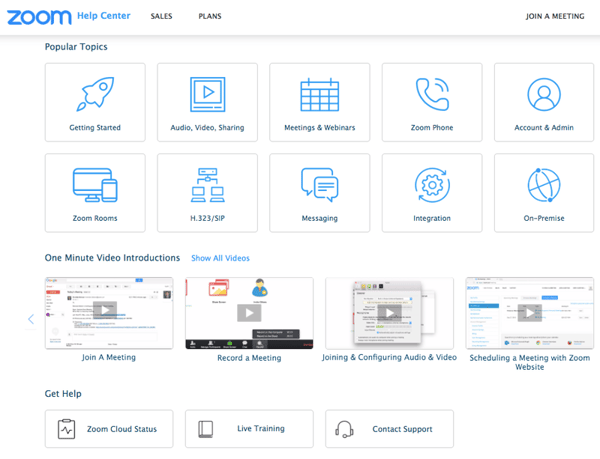Click the Getting Started rocket icon

click(x=95, y=94)
